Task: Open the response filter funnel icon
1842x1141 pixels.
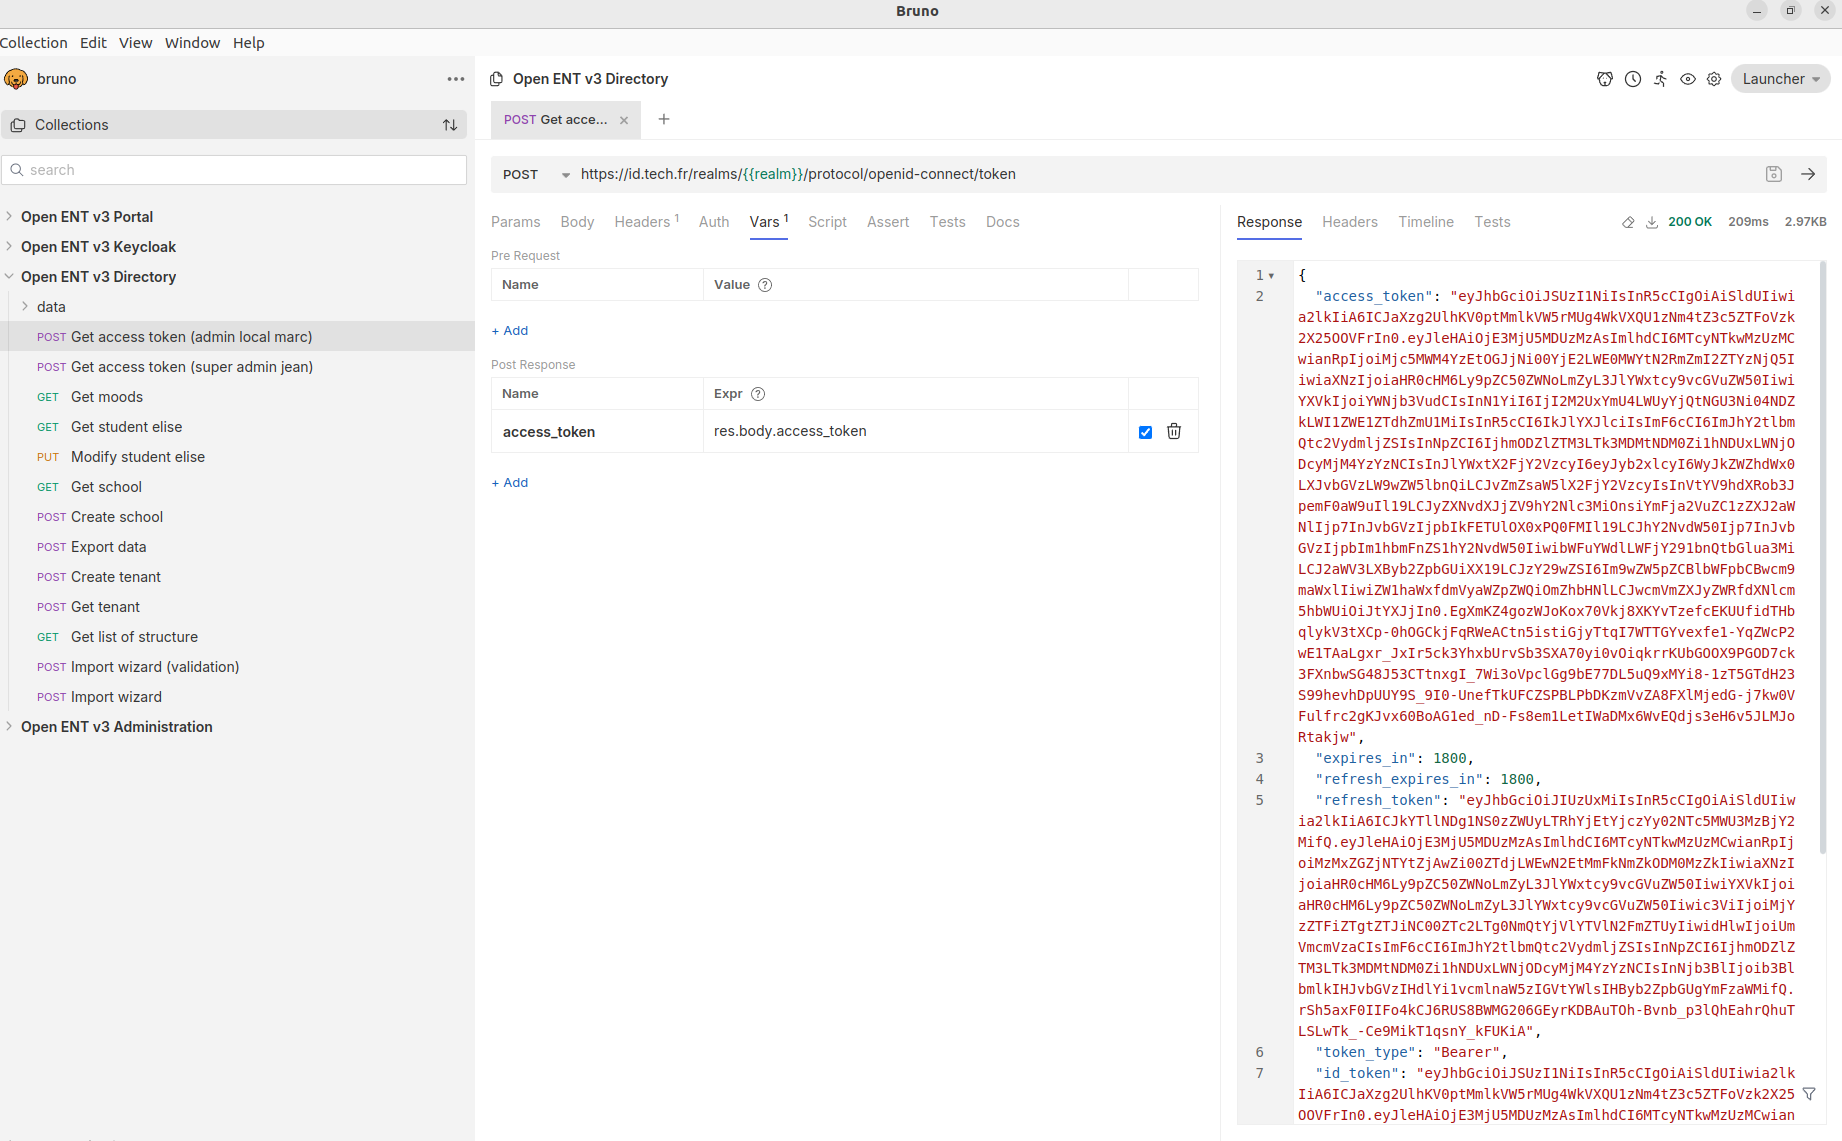Action: [1809, 1094]
